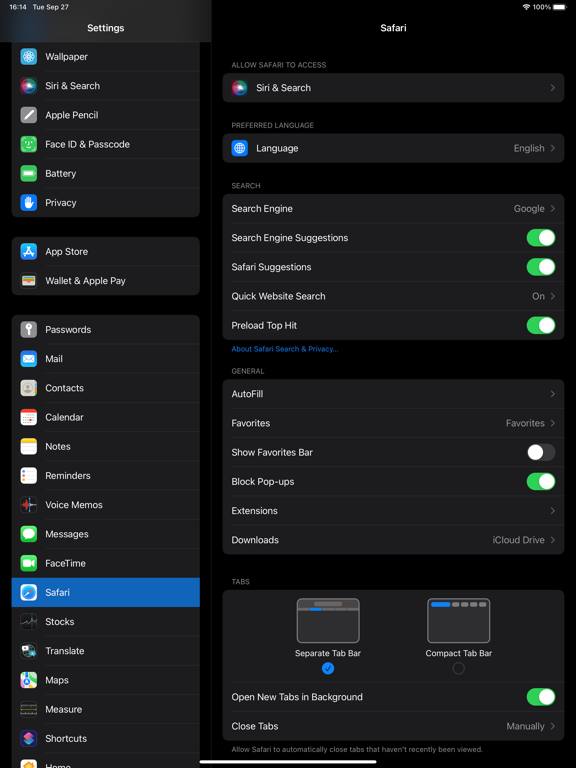The image size is (576, 768).
Task: Tap the Reminders icon
Action: pos(28,476)
